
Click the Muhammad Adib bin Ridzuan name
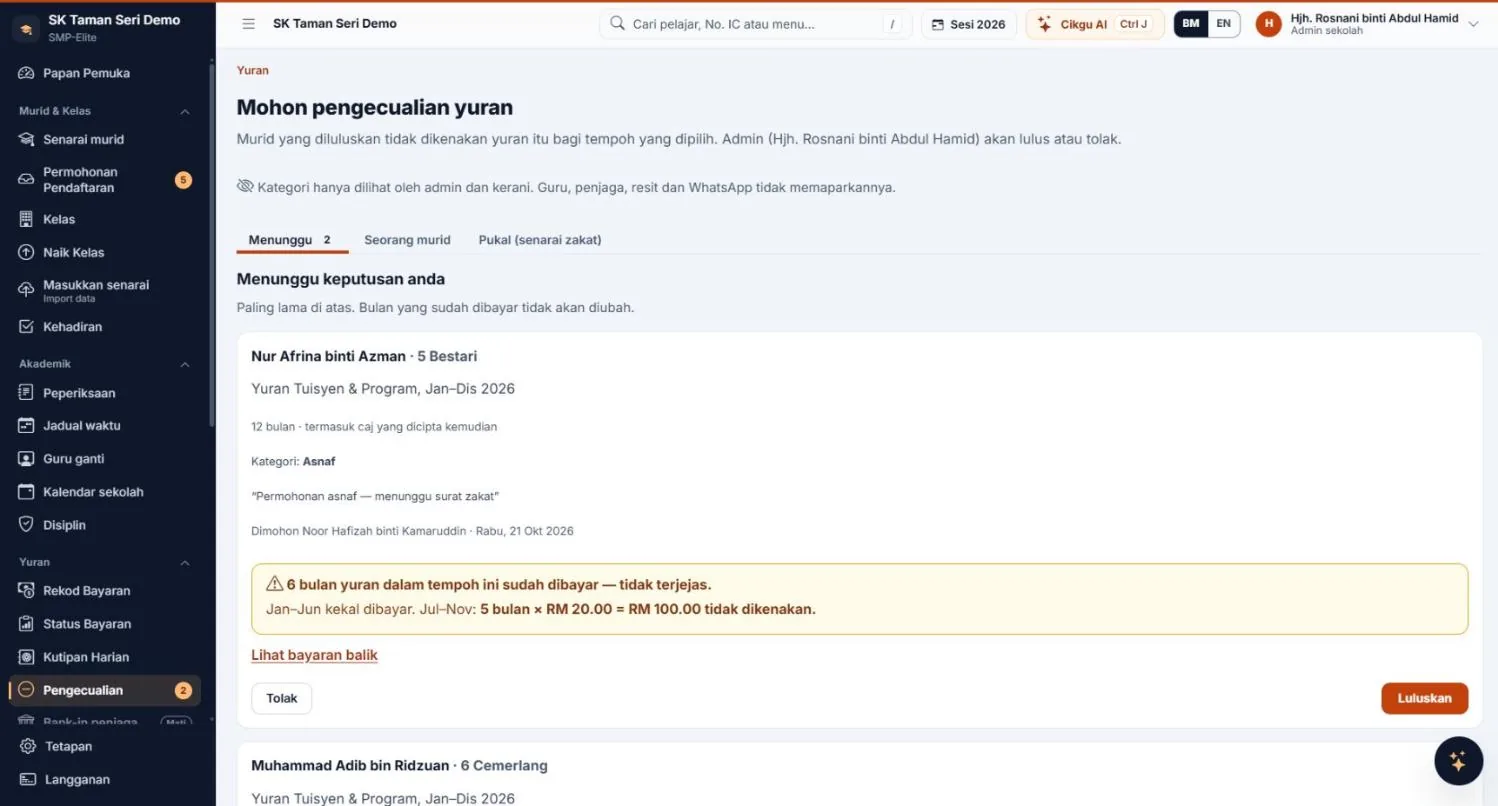tap(350, 766)
